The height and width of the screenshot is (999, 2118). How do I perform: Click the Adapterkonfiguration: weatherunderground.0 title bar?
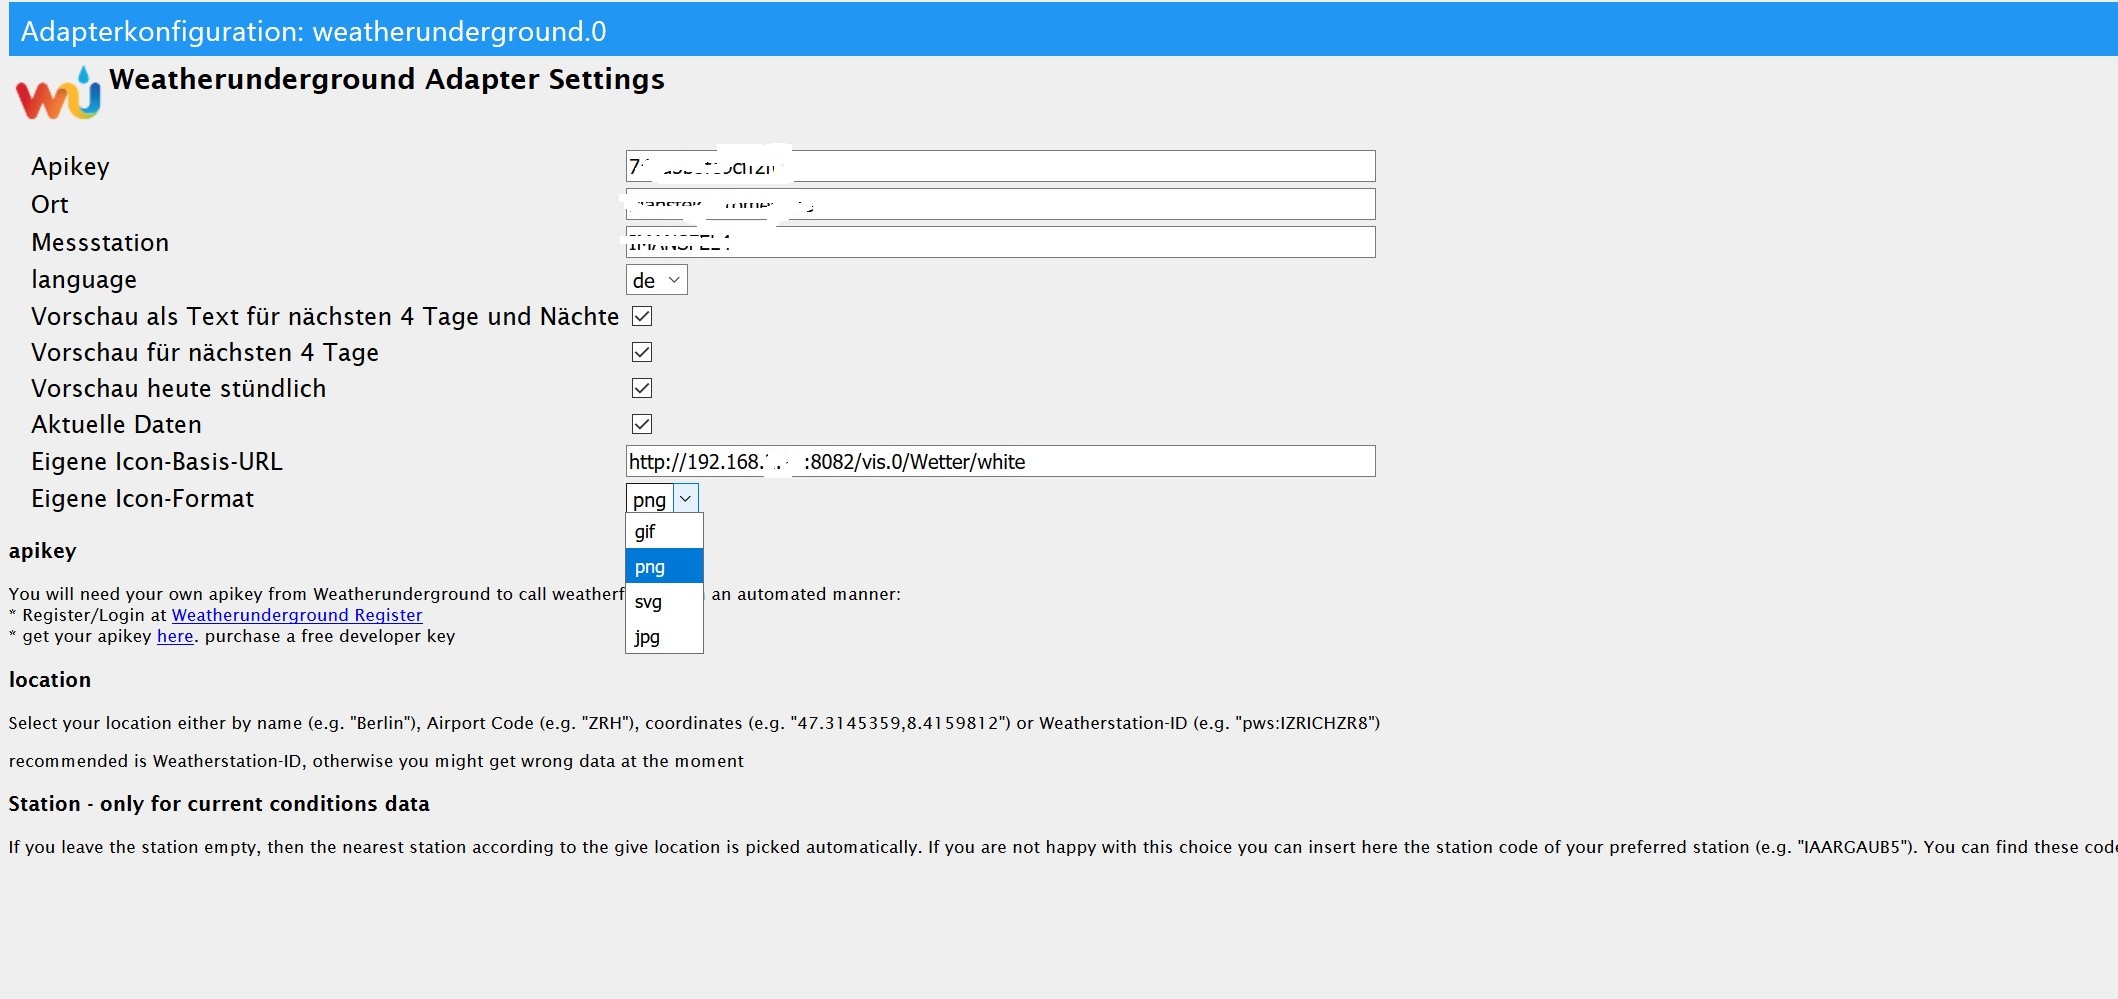point(1063,30)
